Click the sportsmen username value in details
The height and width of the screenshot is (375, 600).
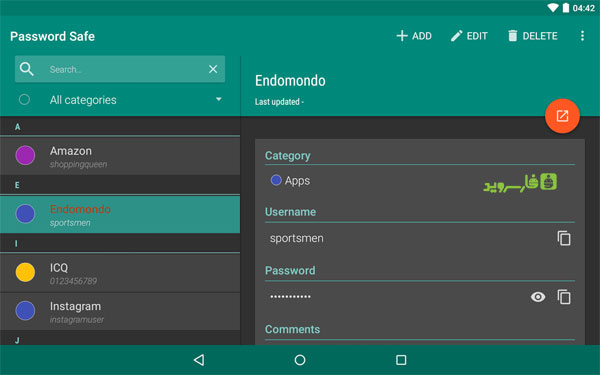click(x=297, y=238)
